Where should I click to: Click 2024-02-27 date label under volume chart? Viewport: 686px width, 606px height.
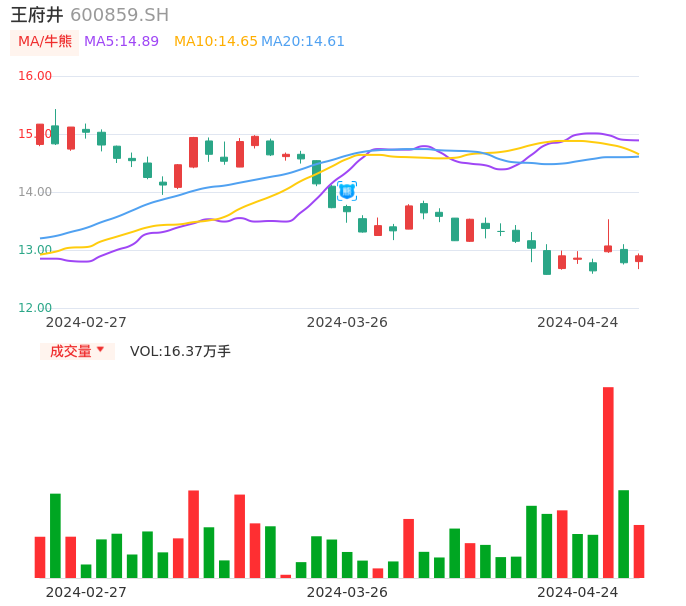coord(86,592)
